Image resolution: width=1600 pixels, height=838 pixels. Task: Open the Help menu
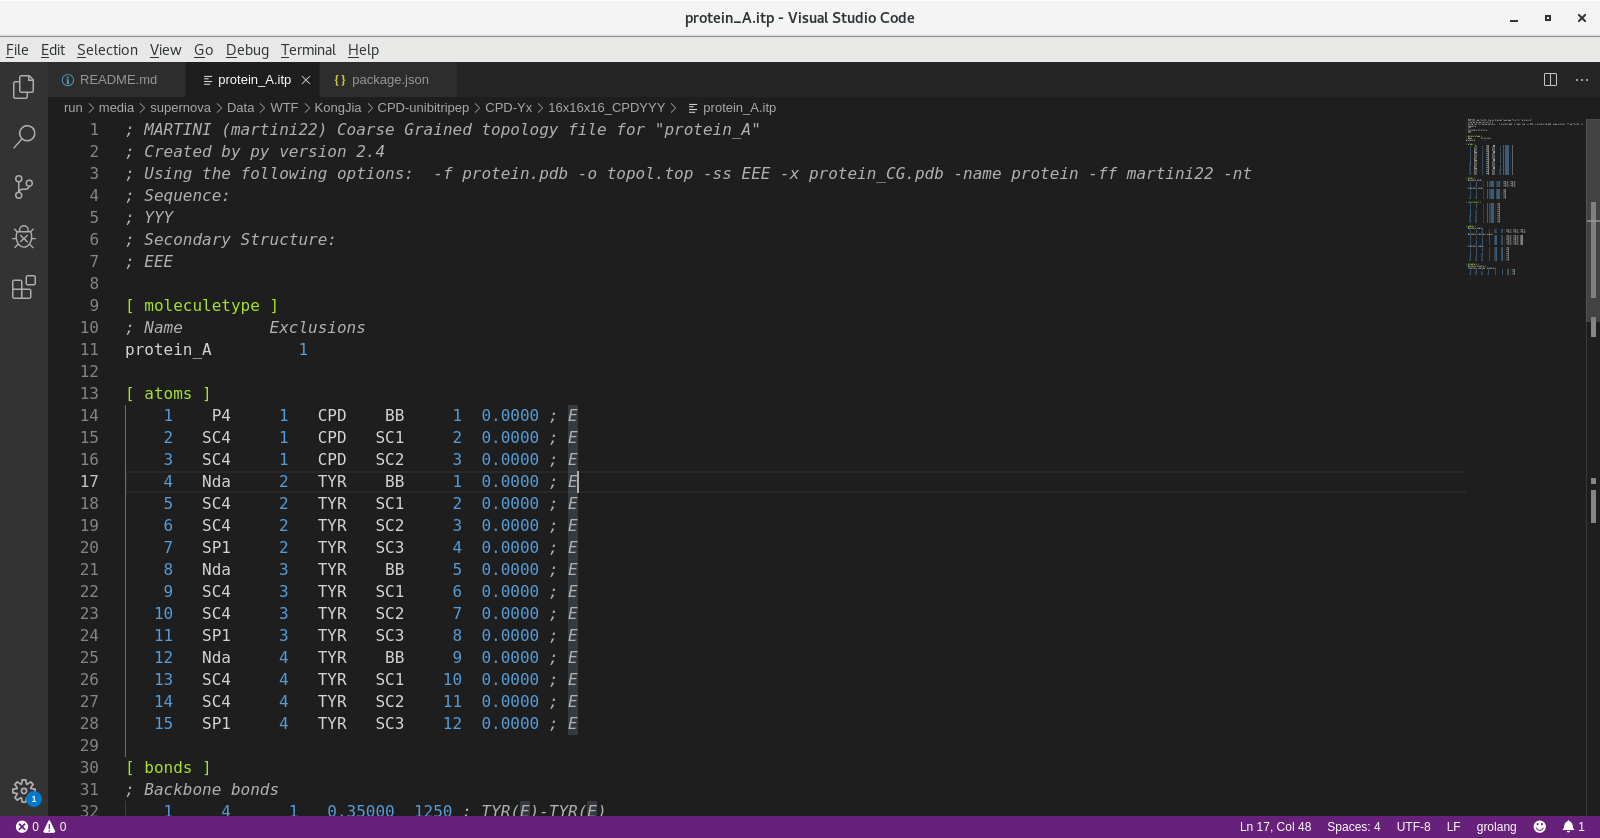coord(363,50)
